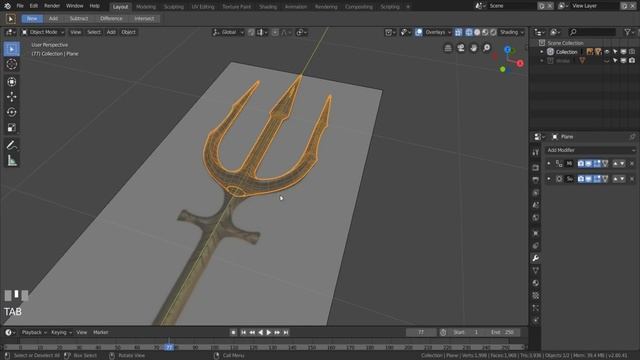Activate the Transform tool
Viewport: 640px width, 360px height.
click(12, 81)
